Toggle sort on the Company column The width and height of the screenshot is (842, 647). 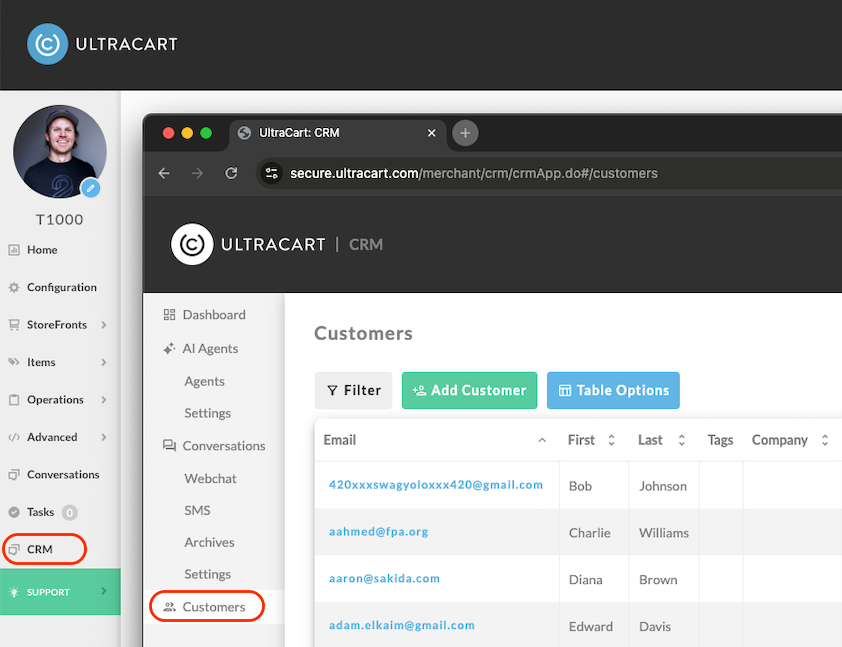pyautogui.click(x=825, y=440)
